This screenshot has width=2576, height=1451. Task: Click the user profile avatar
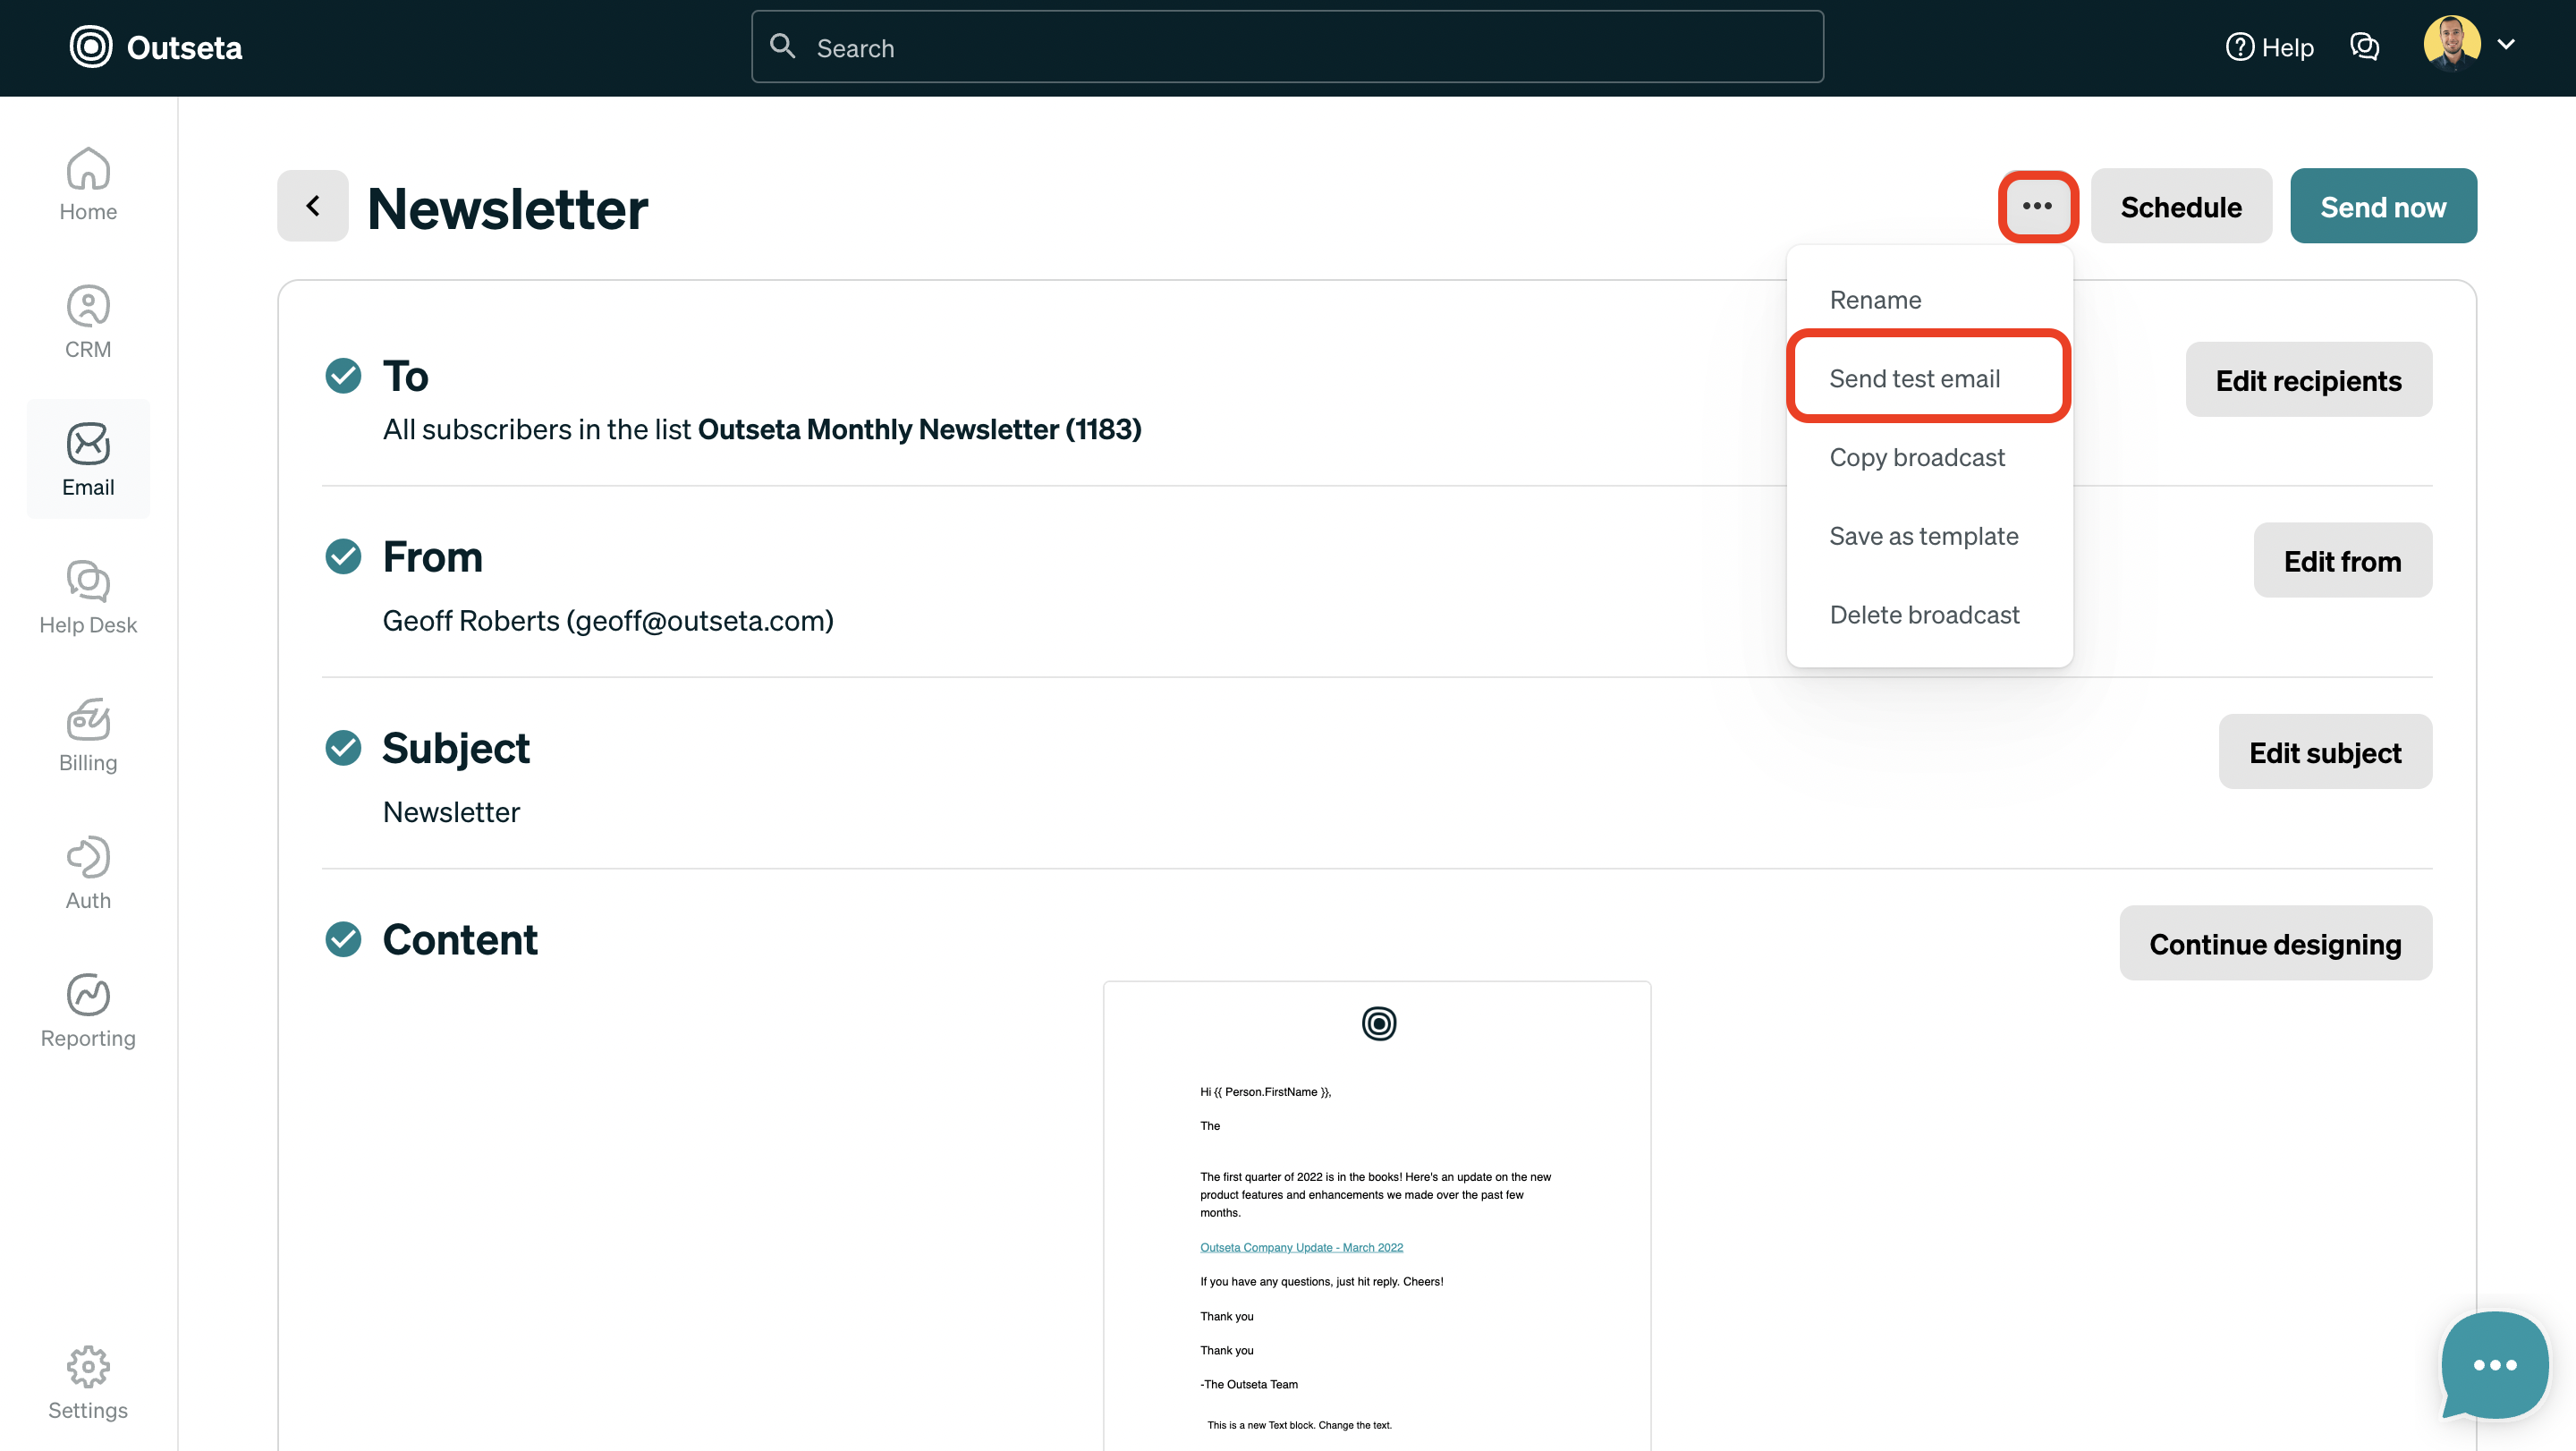pos(2452,43)
